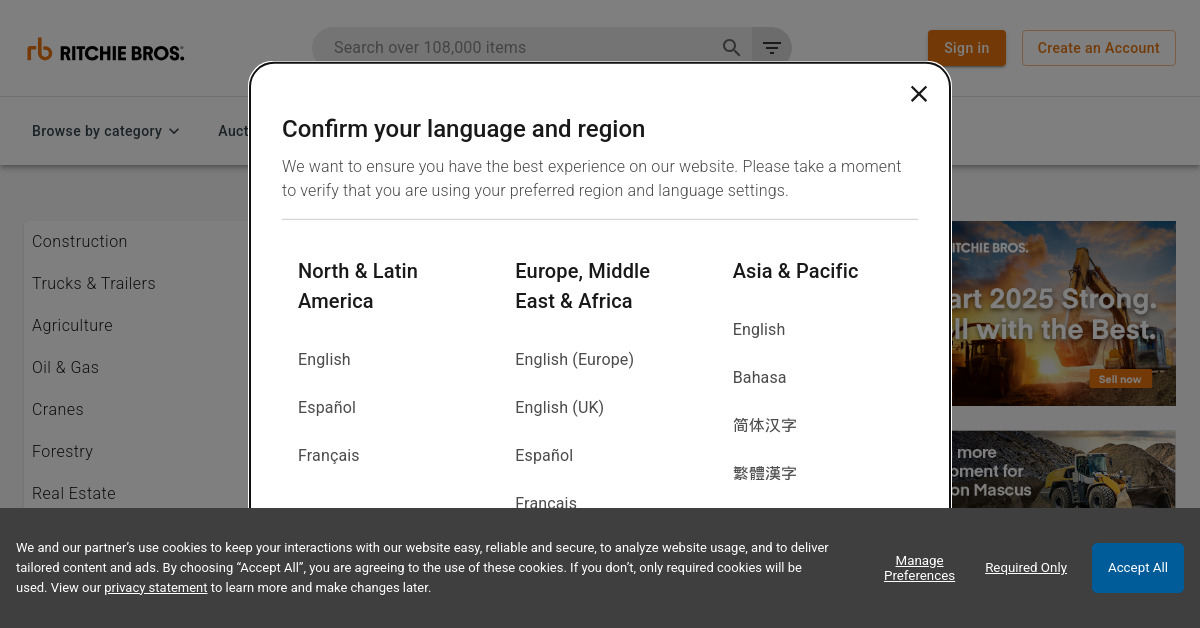This screenshot has height=628, width=1200.
Task: Click the search magnifying glass icon
Action: pos(731,47)
